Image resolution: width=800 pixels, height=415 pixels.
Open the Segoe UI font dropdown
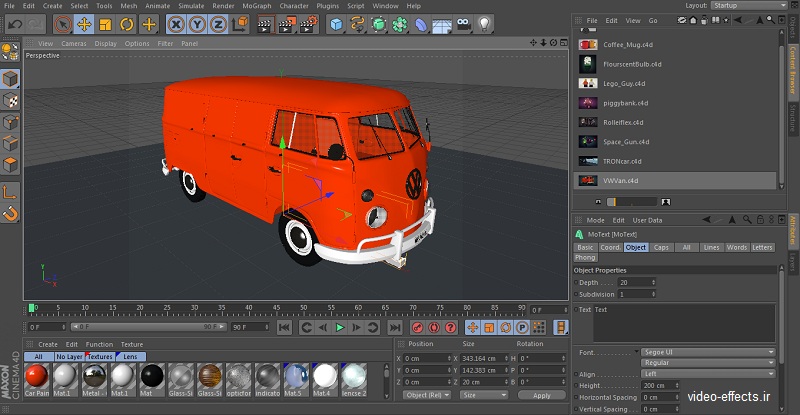tap(708, 352)
